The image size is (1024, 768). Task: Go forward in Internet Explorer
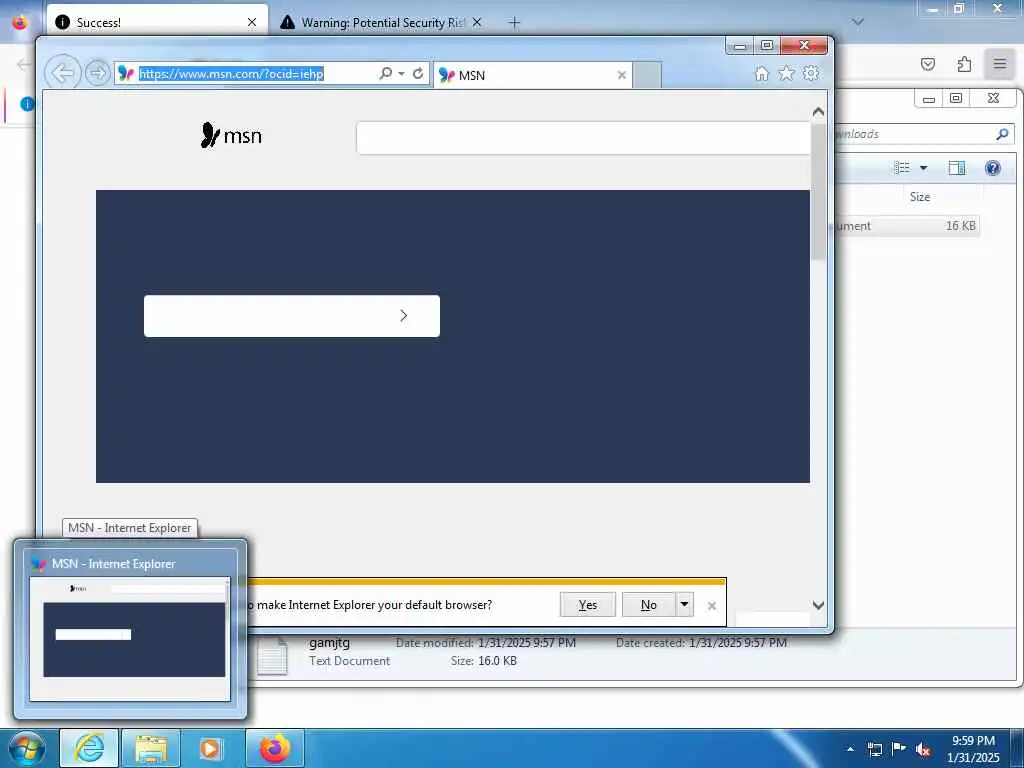(x=97, y=73)
